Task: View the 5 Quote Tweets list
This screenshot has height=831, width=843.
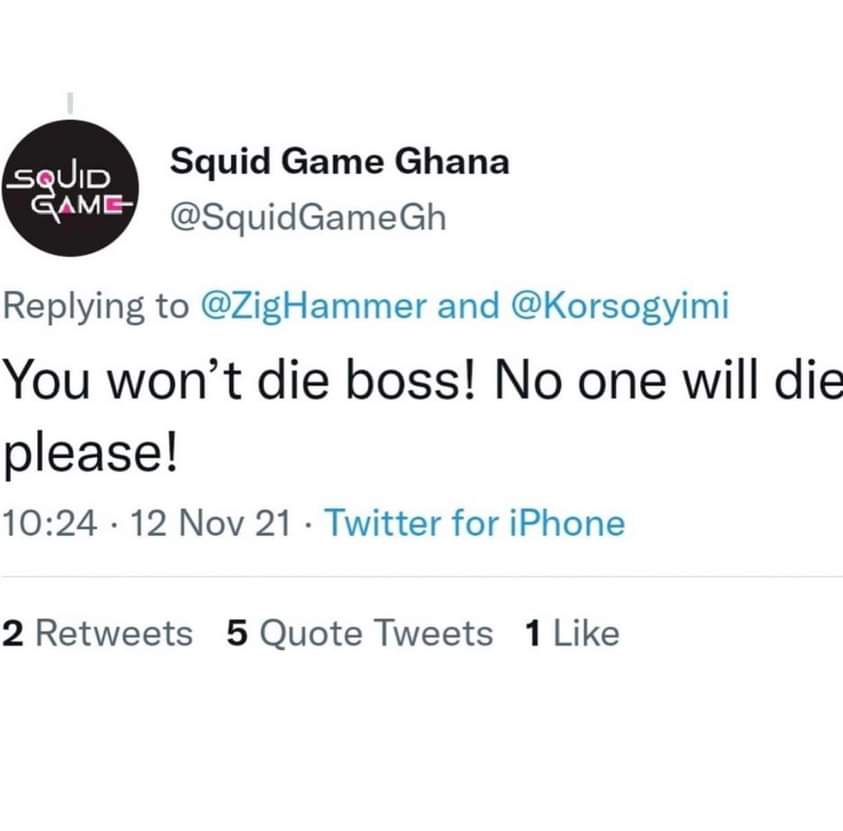Action: click(360, 633)
